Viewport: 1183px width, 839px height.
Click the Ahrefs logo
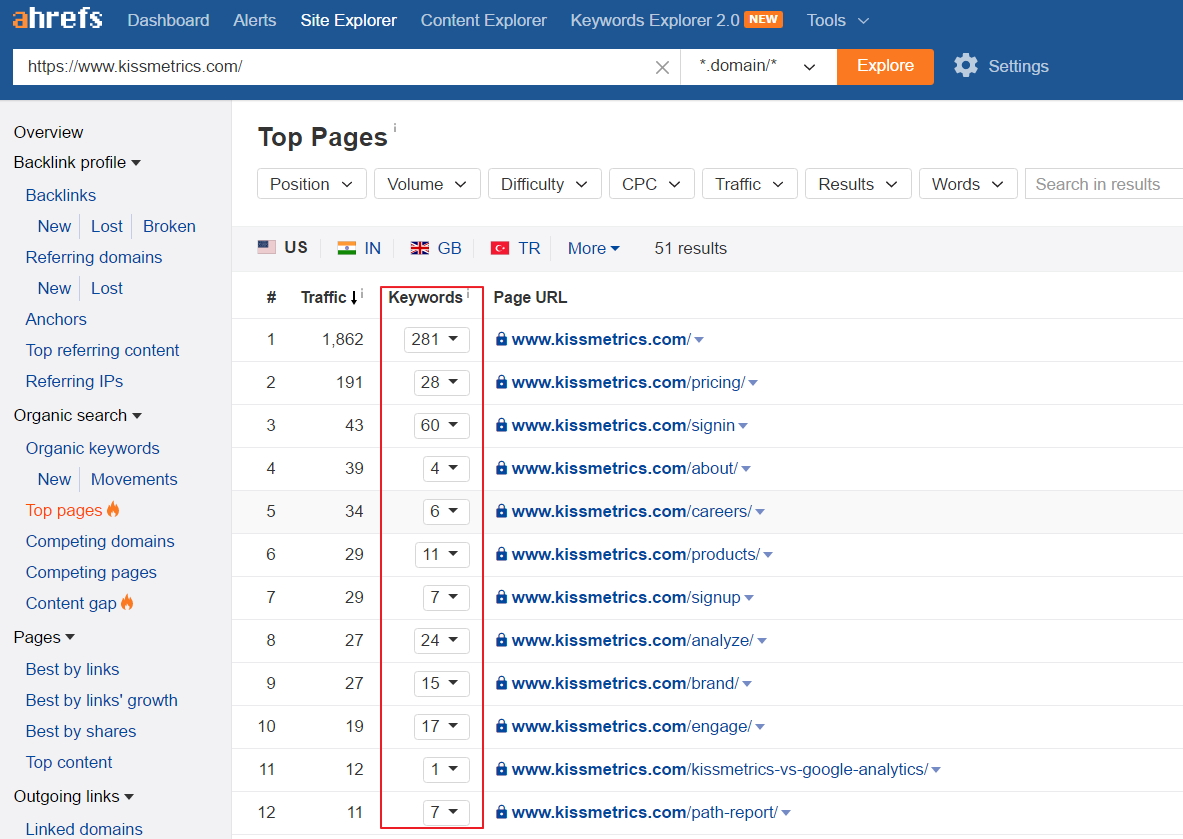[57, 18]
